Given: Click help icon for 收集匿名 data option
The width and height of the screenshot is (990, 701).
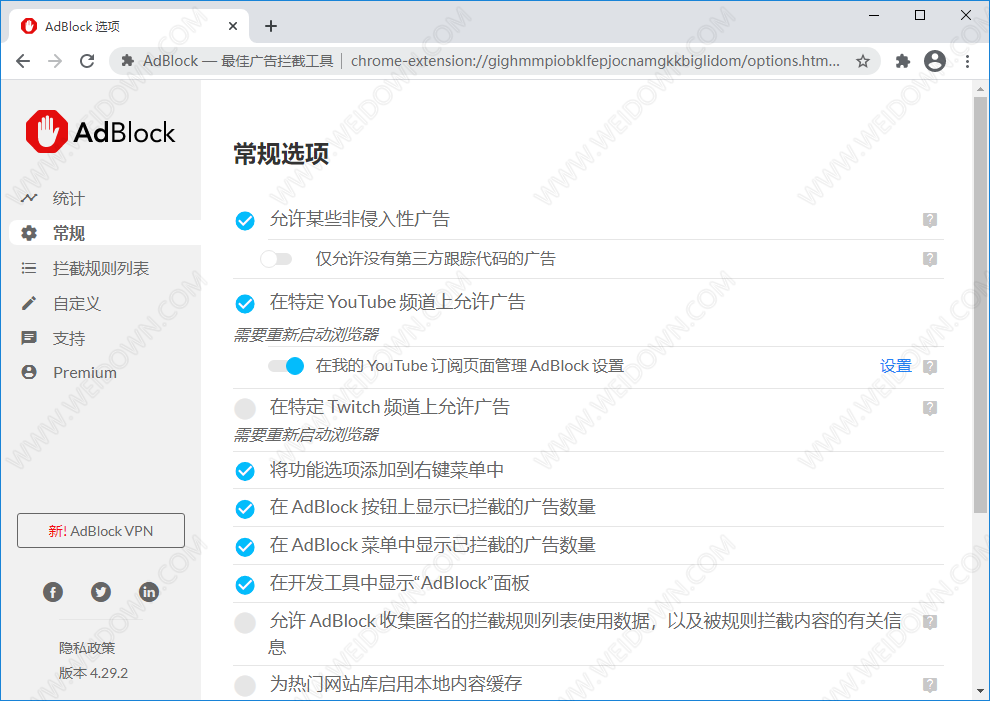Looking at the screenshot, I should [x=929, y=621].
